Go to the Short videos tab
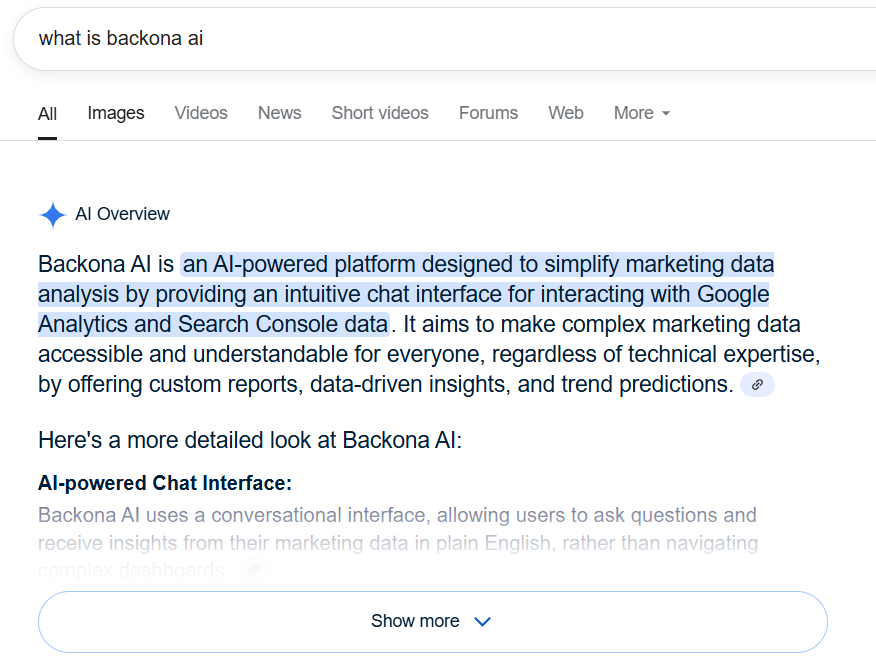 (x=380, y=113)
